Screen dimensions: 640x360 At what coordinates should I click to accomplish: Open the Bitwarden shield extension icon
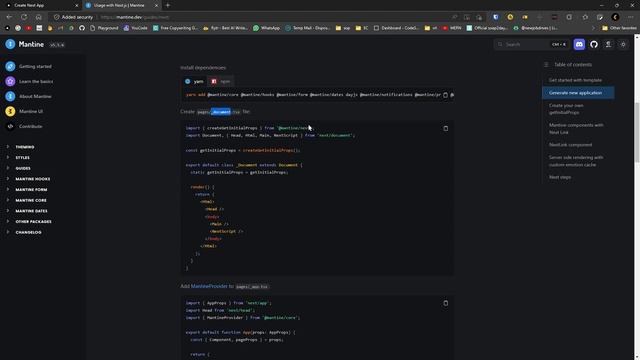496,17
